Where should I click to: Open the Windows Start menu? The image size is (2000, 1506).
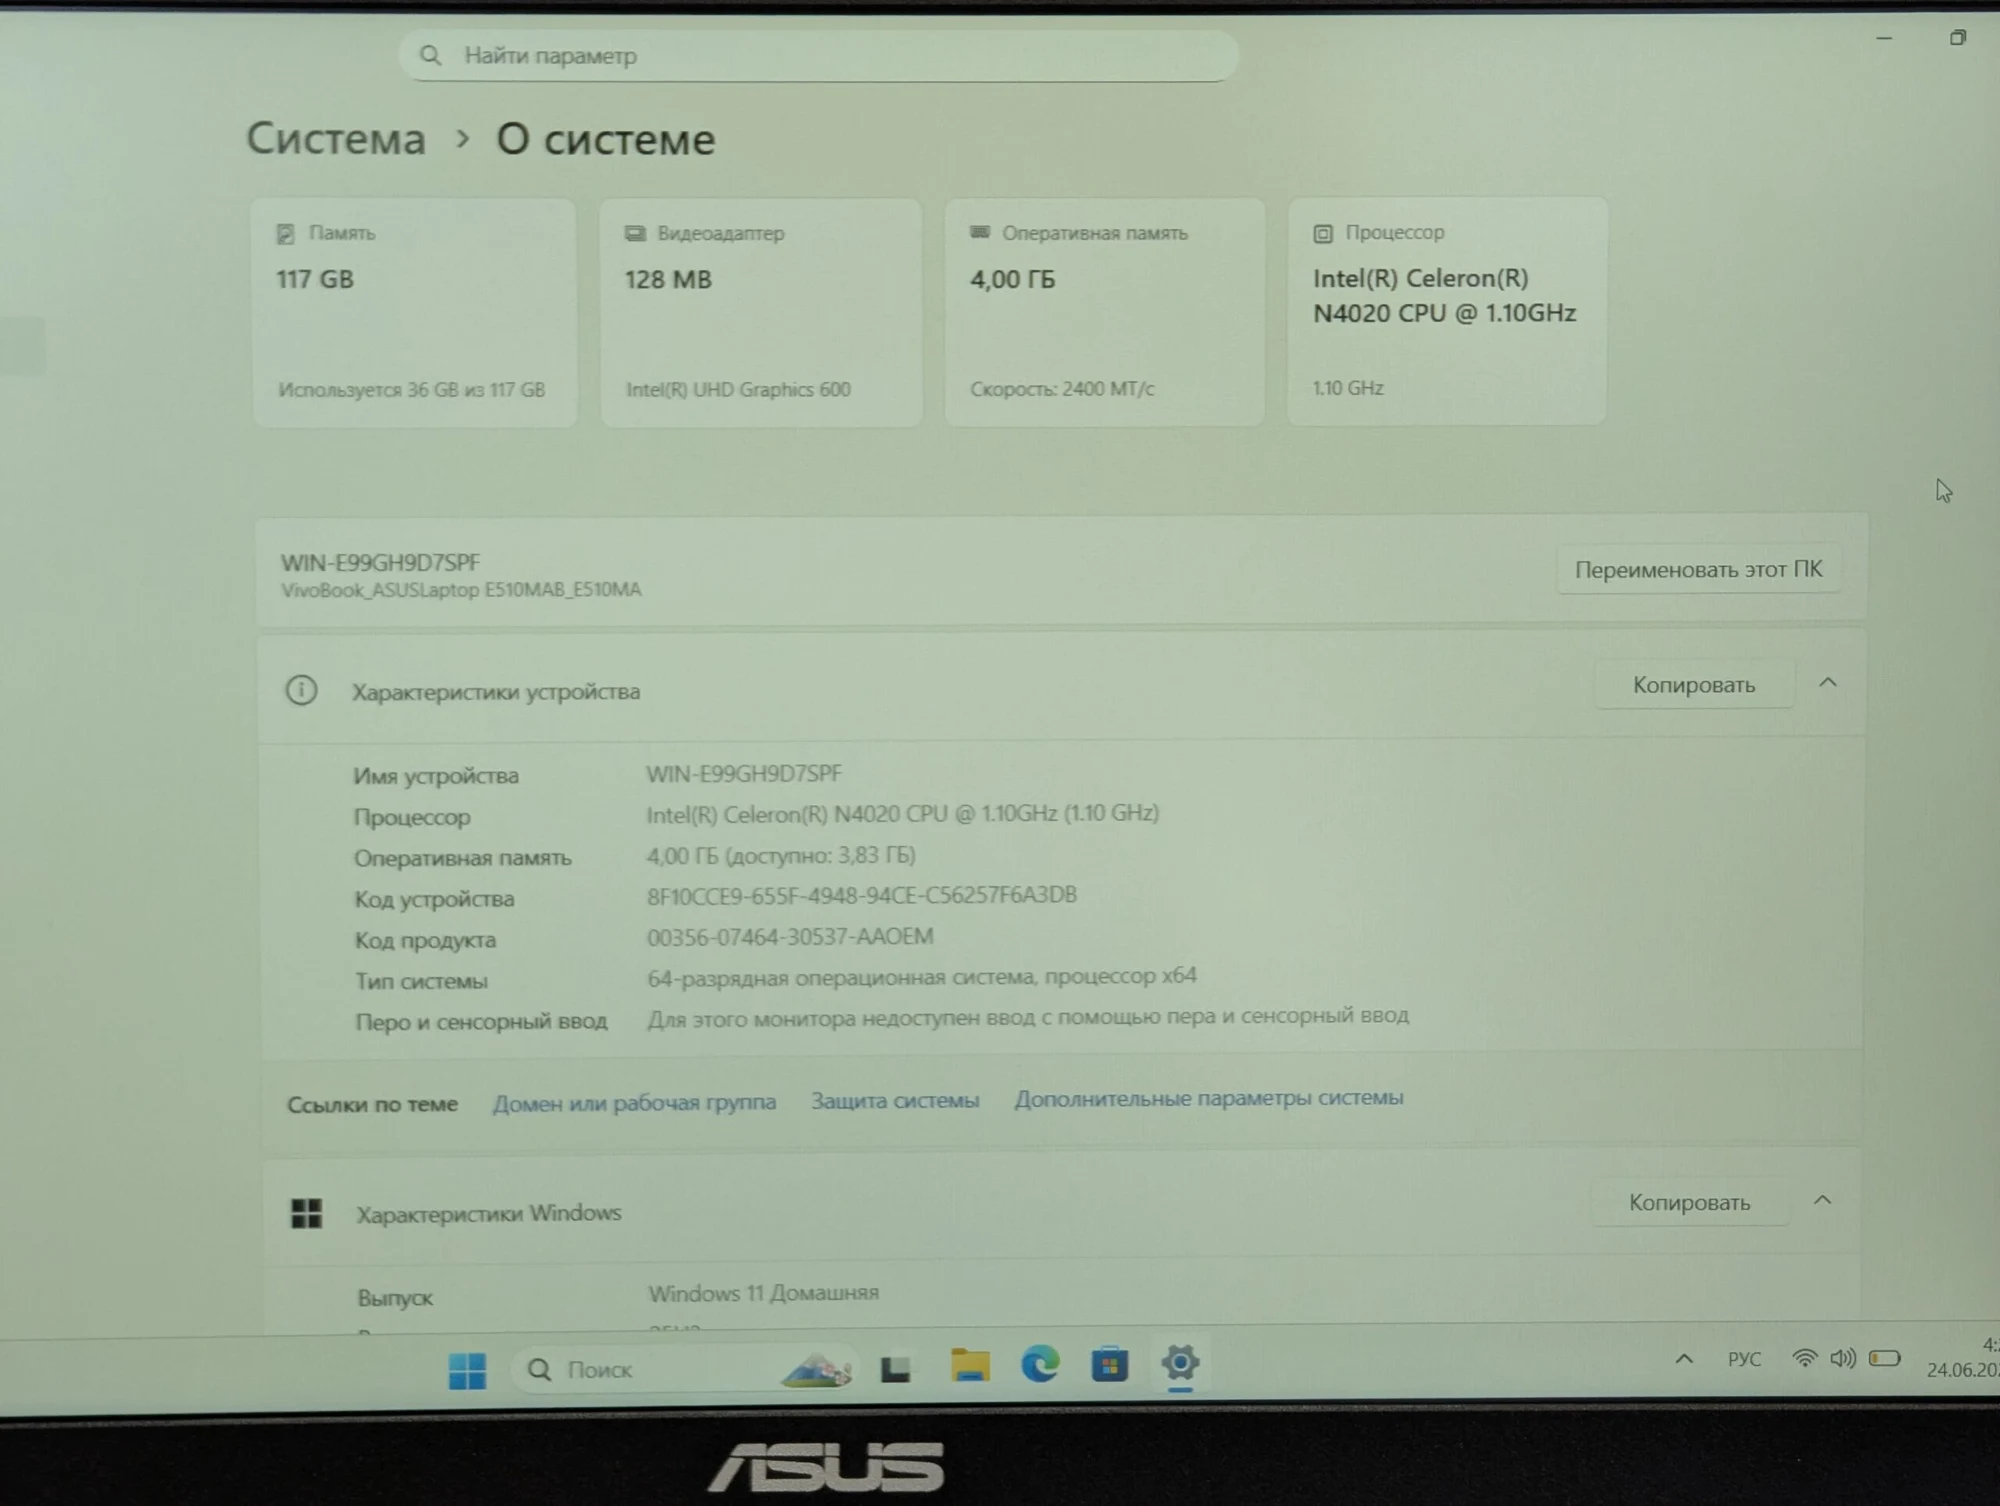[x=467, y=1369]
